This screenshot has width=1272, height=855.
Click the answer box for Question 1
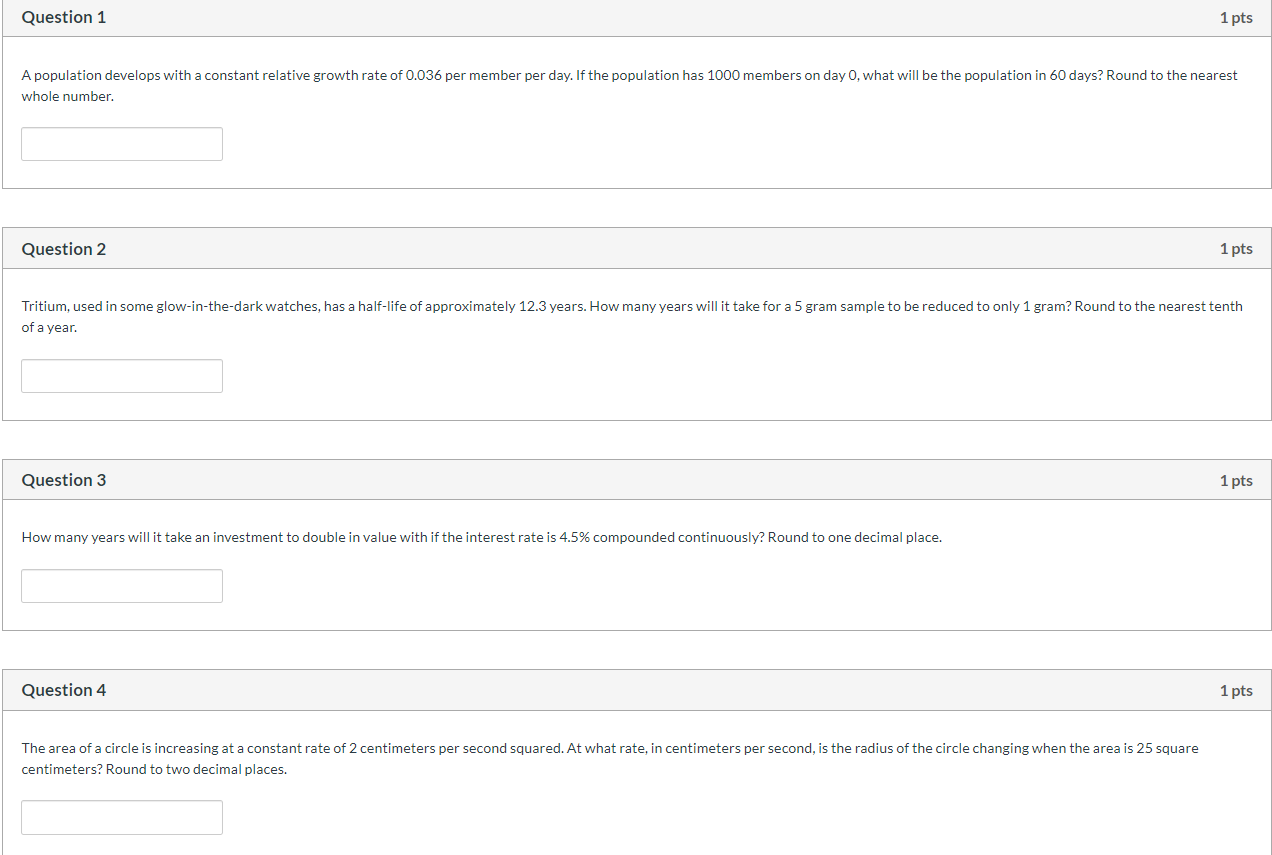(x=122, y=144)
